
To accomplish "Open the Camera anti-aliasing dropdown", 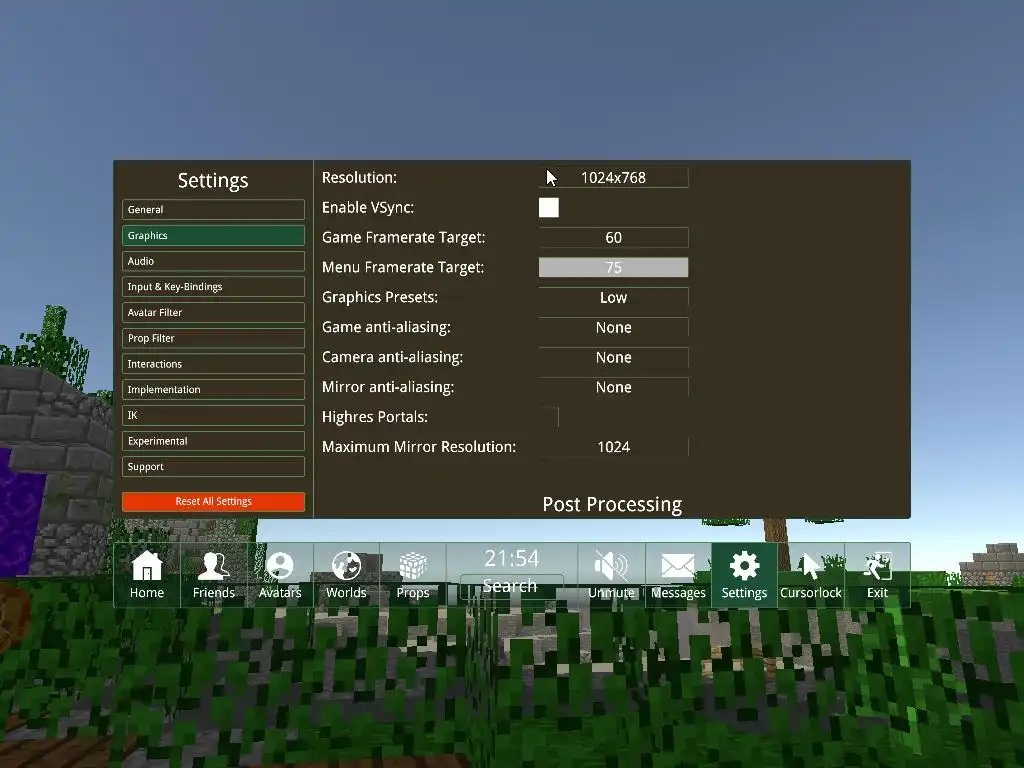I will 613,358.
